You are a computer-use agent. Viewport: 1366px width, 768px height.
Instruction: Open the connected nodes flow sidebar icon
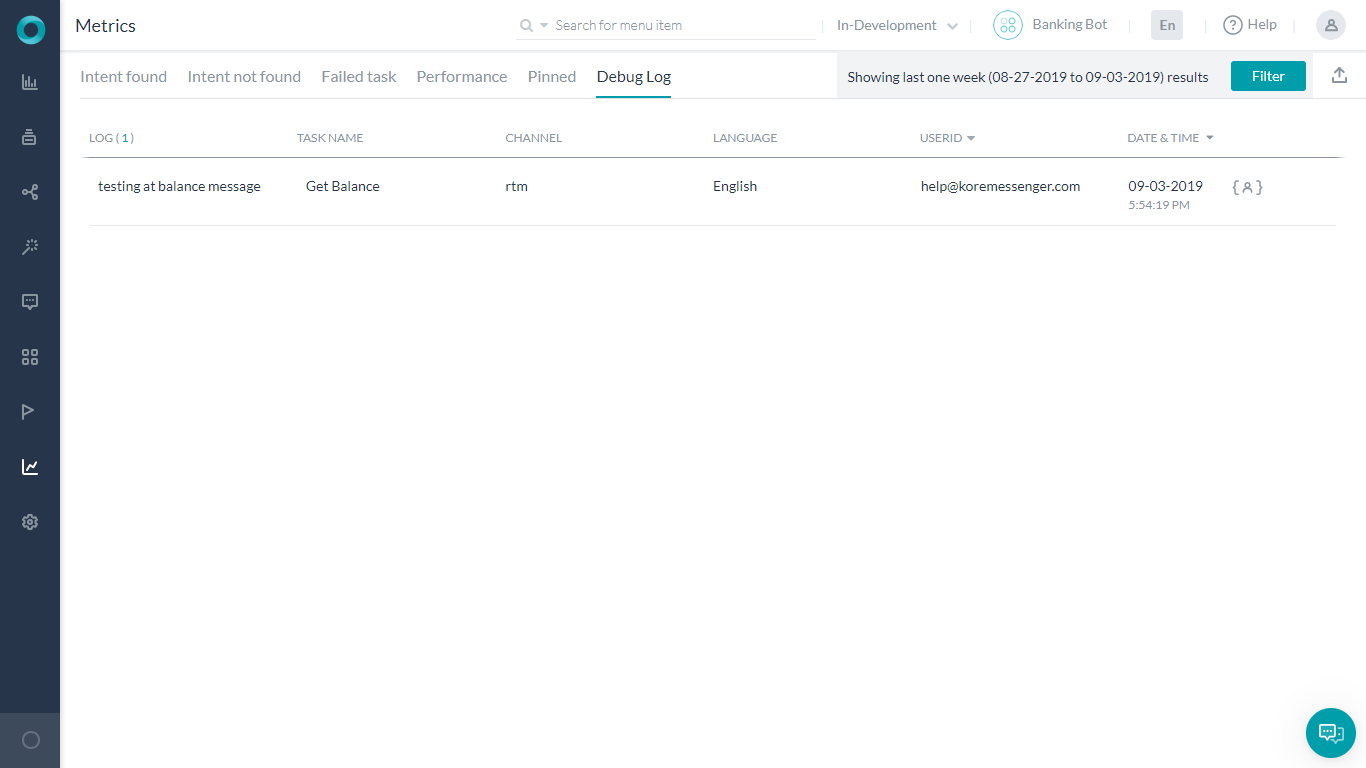point(30,192)
